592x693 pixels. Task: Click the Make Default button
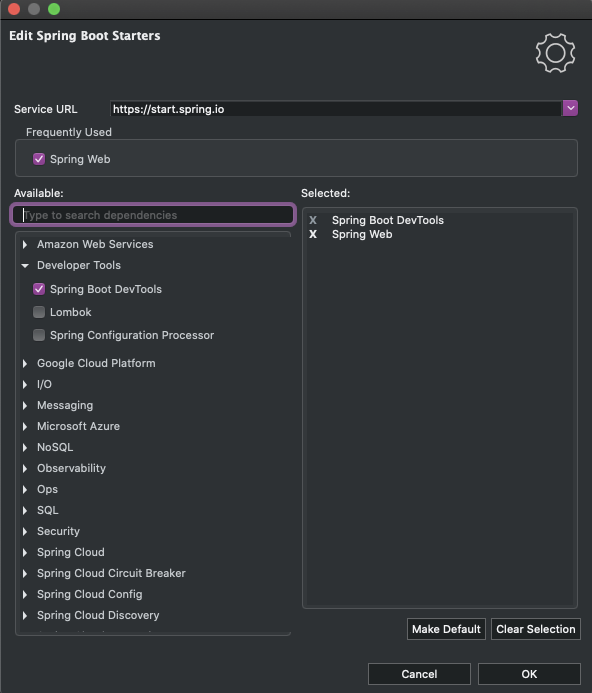(x=446, y=629)
